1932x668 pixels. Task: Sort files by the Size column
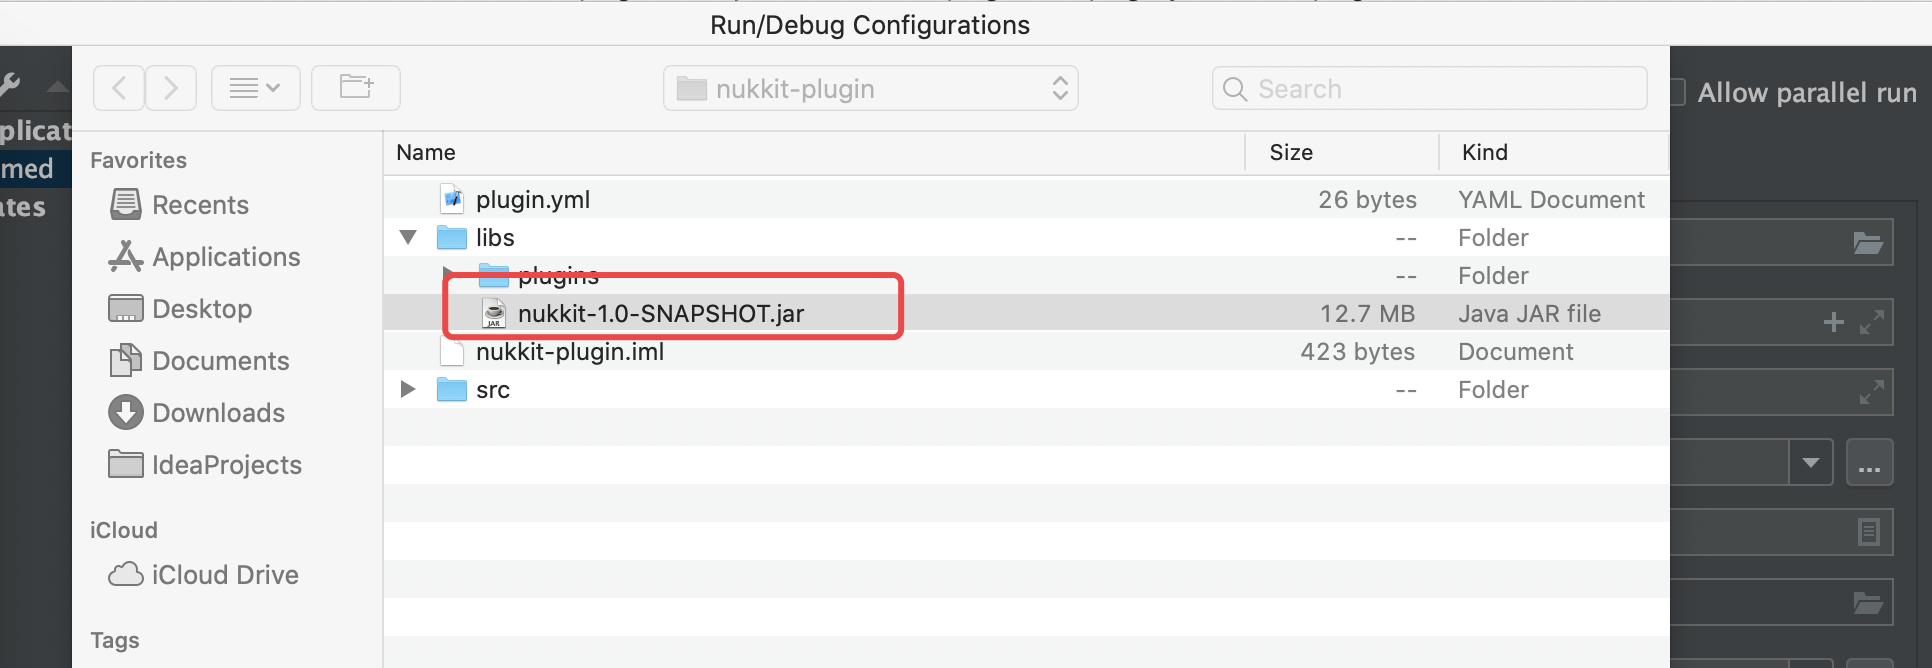tap(1291, 153)
